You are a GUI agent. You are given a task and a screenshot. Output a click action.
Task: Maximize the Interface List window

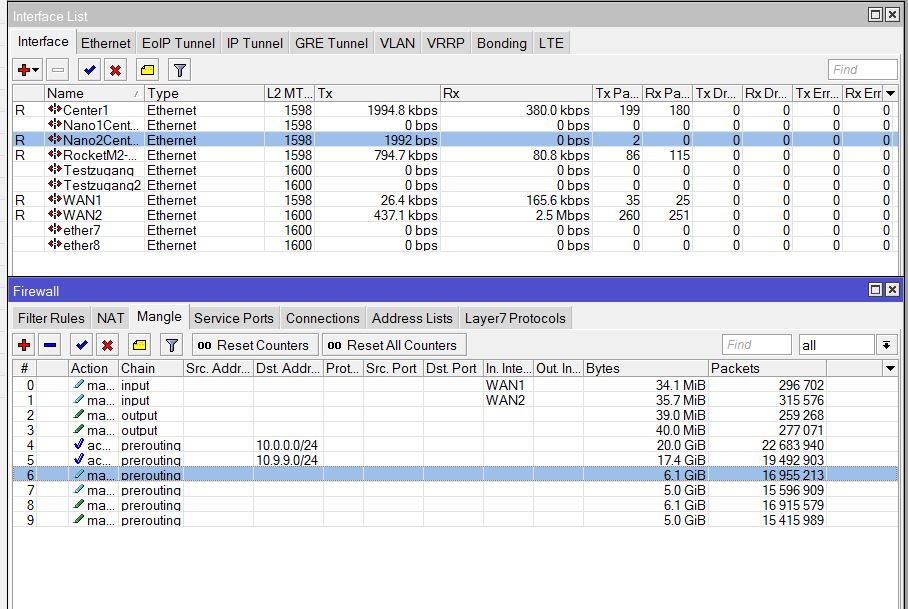click(x=876, y=14)
